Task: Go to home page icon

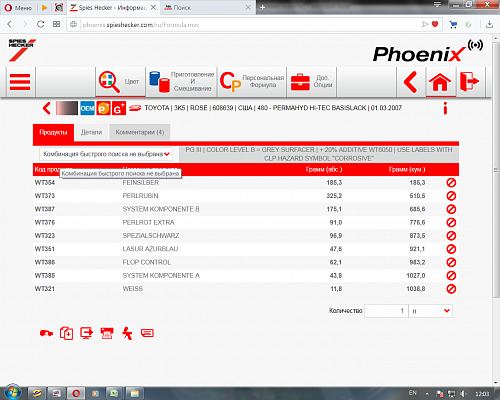Action: coord(440,82)
